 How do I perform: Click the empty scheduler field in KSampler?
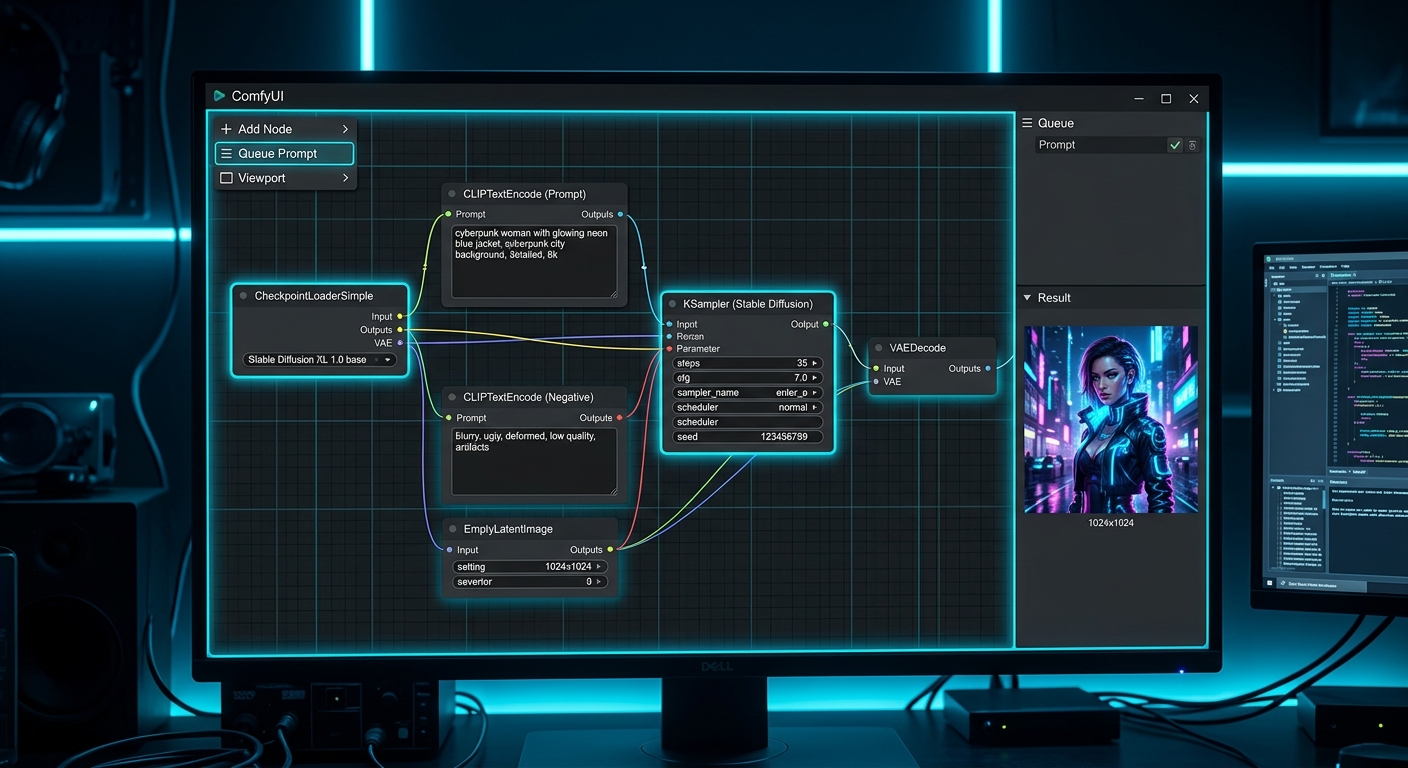coord(747,422)
